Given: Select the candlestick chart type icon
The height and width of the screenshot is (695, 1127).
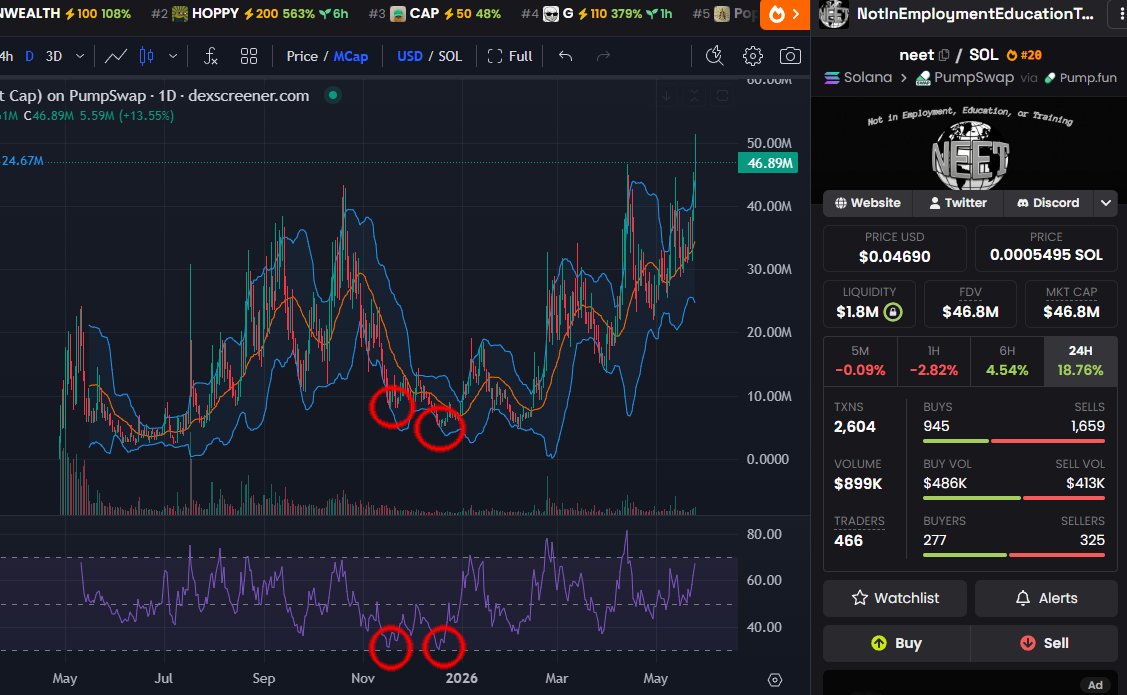Looking at the screenshot, I should (146, 56).
